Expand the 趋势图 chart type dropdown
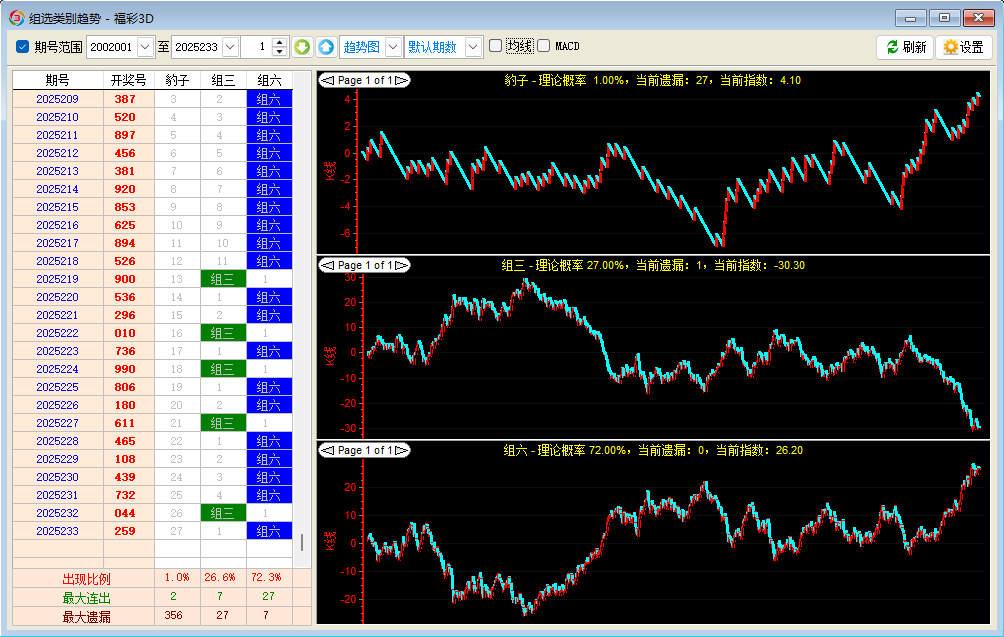 pos(393,47)
